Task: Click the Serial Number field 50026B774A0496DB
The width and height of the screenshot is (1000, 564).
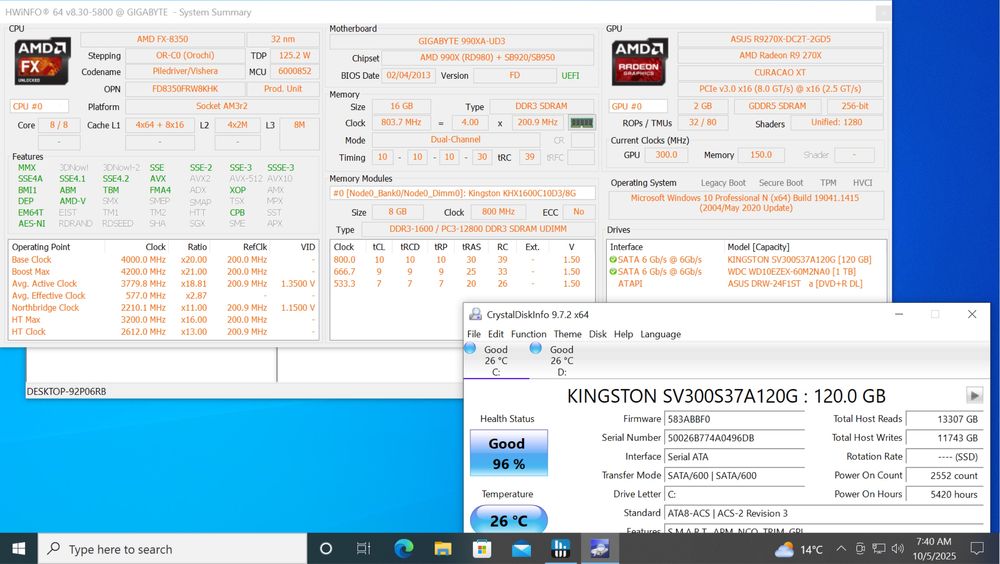Action: coord(734,438)
